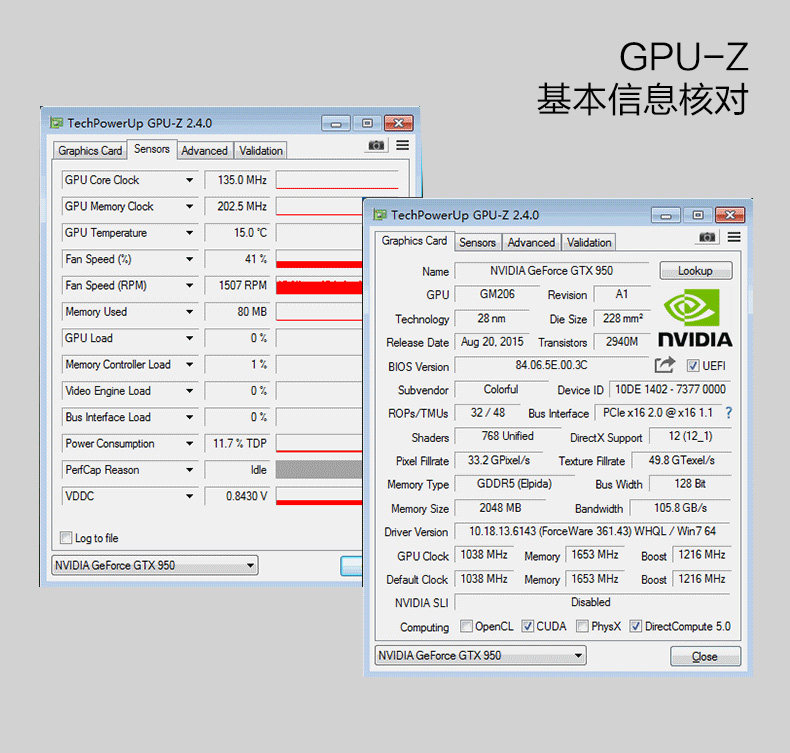Open PerfCap Reason sensor dropdown
This screenshot has width=790, height=753.
(x=189, y=470)
